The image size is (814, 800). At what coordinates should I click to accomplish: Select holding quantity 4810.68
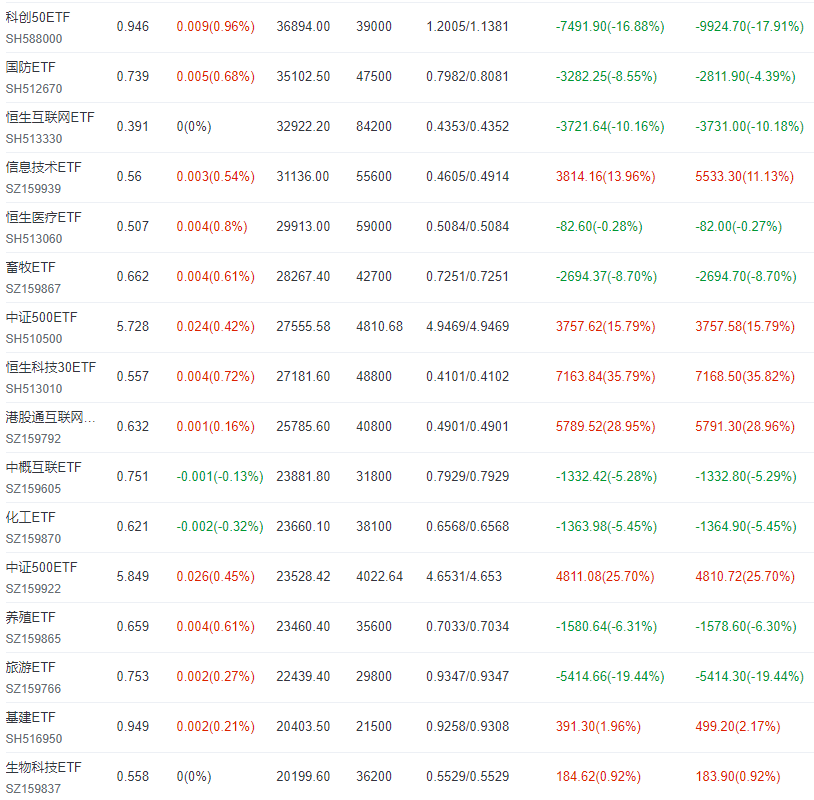point(379,326)
